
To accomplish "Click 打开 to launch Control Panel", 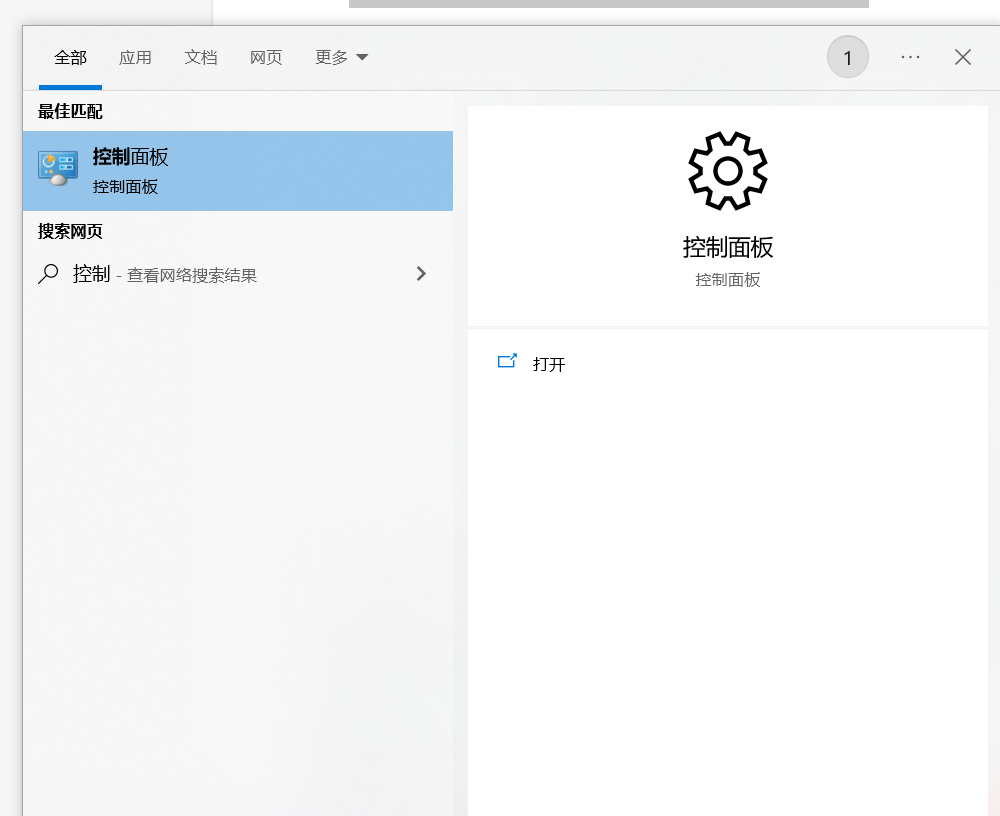I will click(549, 364).
